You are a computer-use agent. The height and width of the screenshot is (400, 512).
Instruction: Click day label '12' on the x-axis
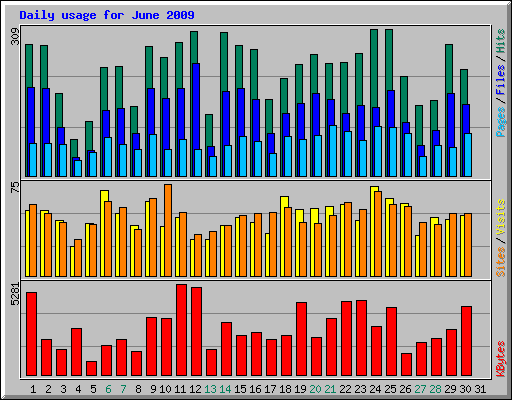pyautogui.click(x=195, y=389)
